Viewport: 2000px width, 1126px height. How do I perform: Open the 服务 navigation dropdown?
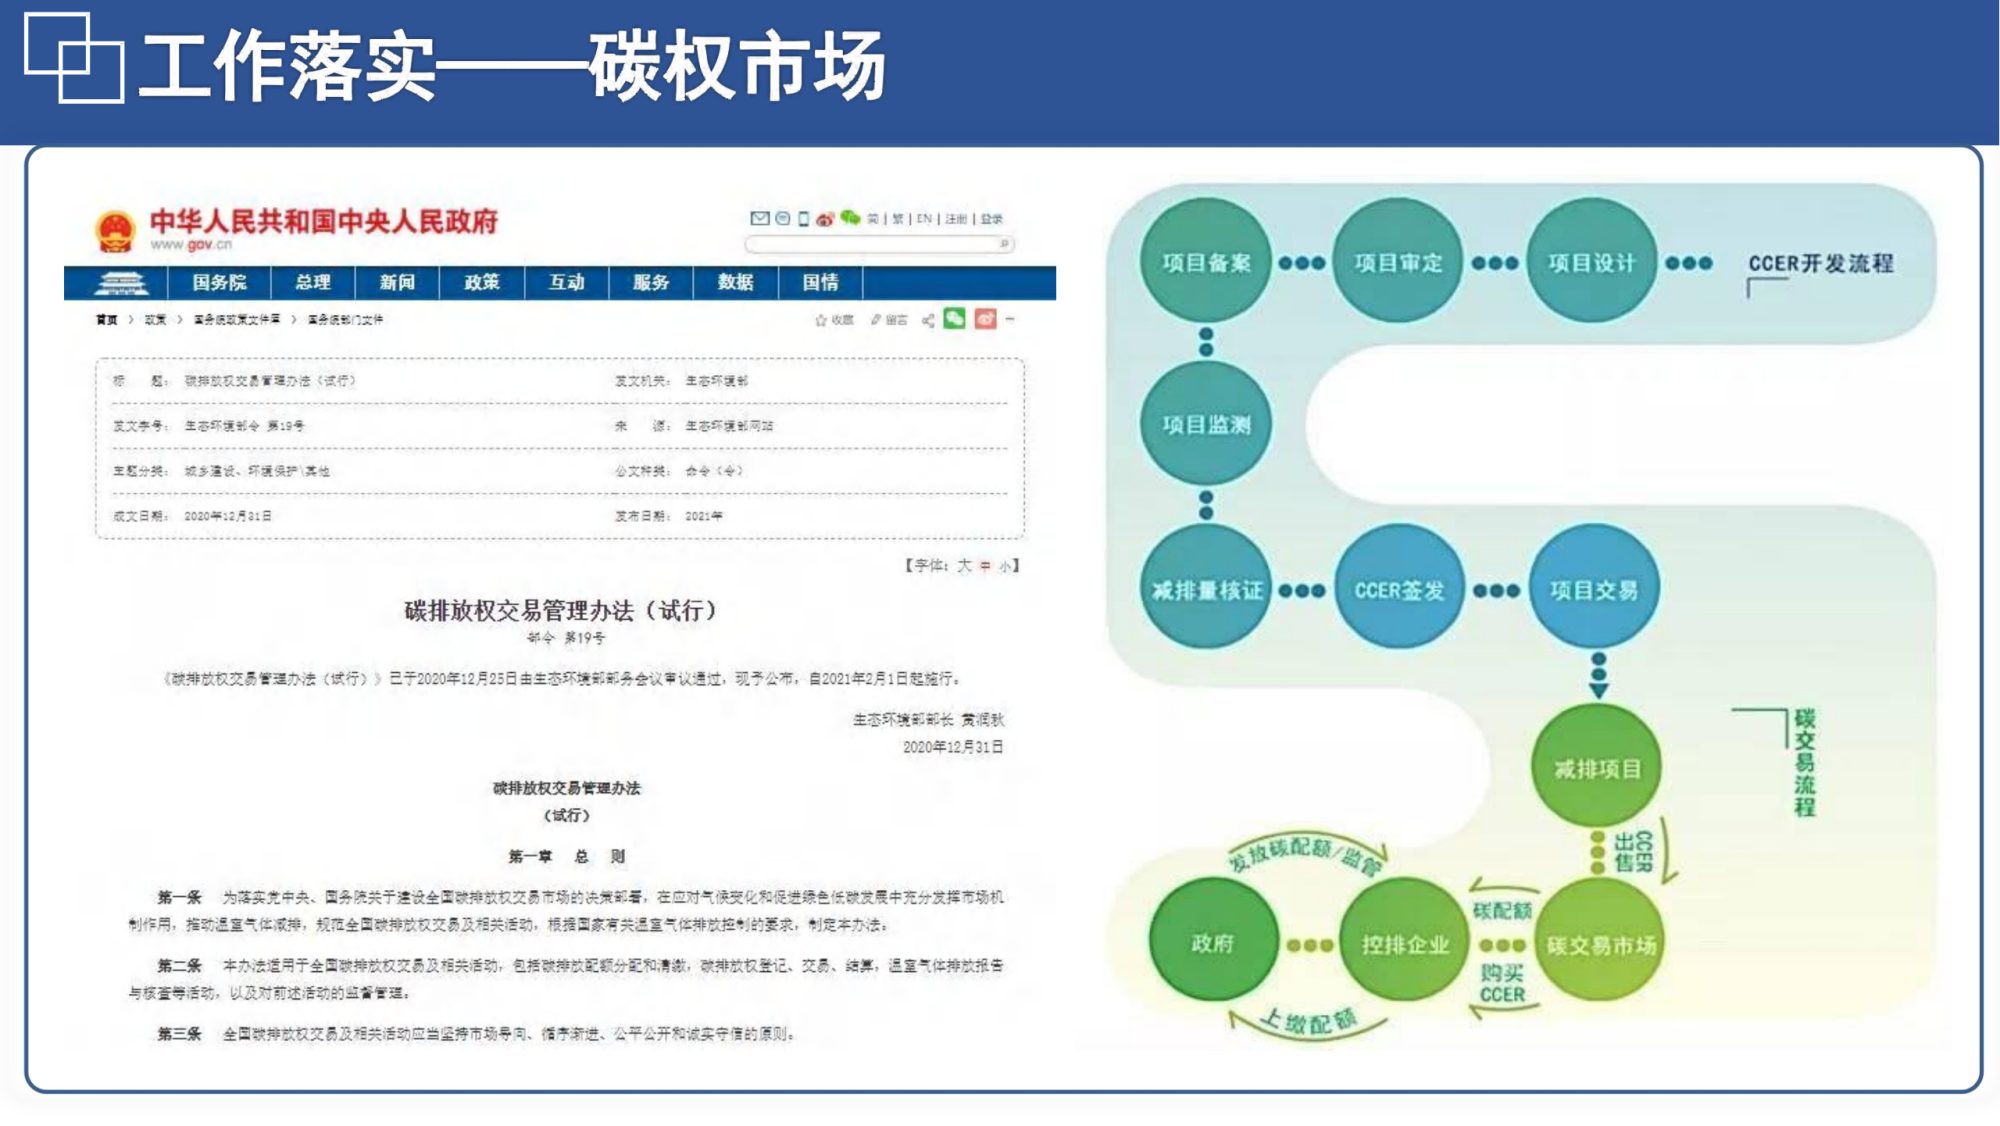click(x=650, y=284)
